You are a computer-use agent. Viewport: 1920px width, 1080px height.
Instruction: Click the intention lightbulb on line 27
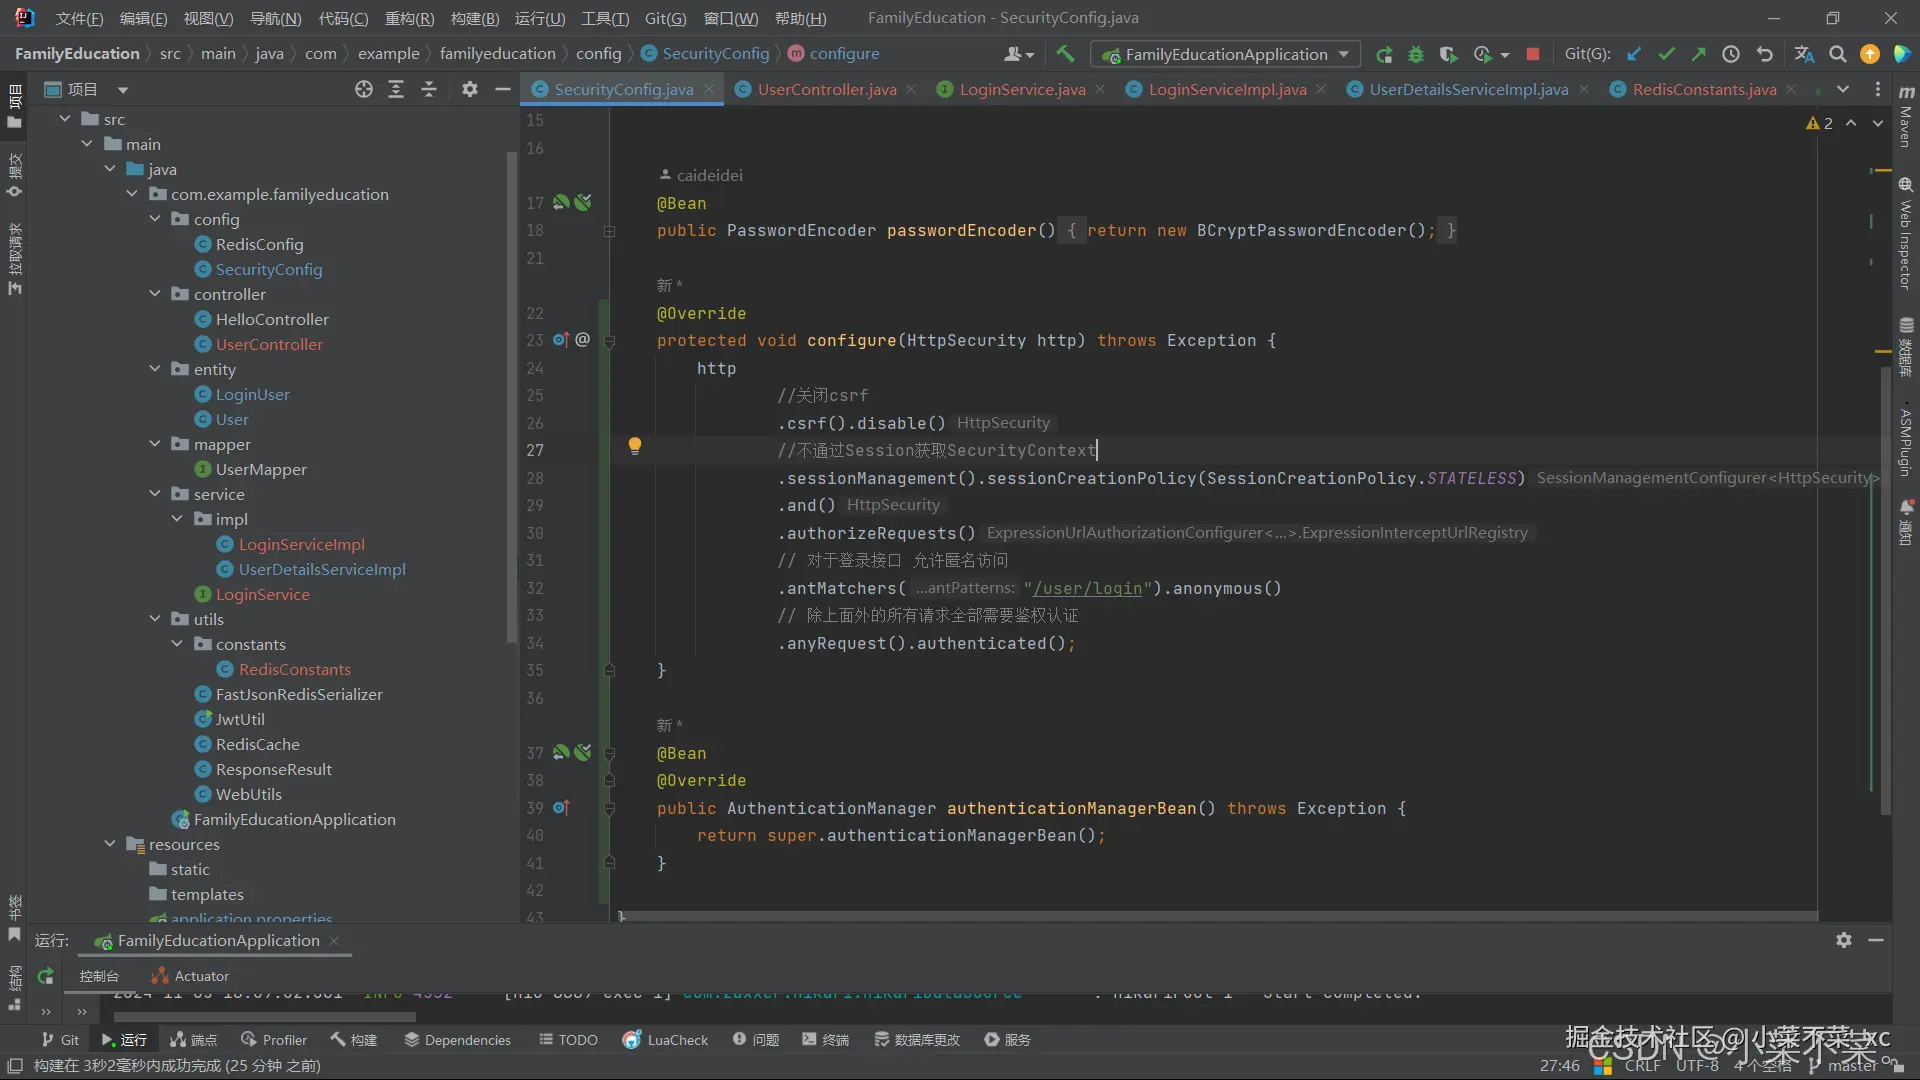click(x=634, y=446)
